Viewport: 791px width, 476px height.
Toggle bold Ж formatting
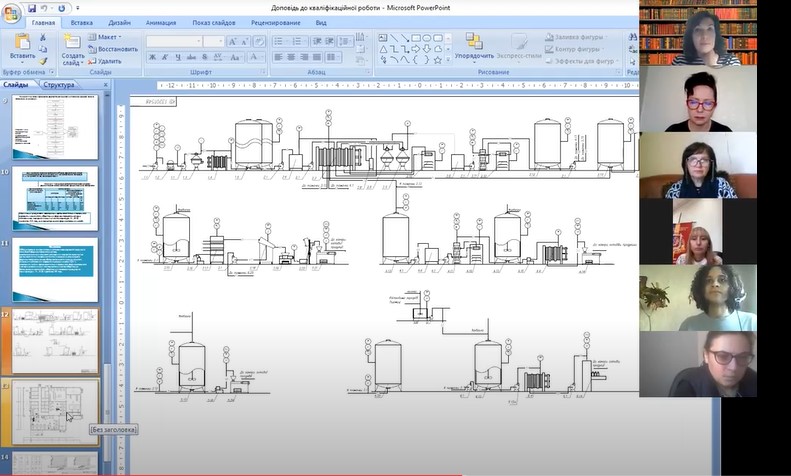(152, 58)
